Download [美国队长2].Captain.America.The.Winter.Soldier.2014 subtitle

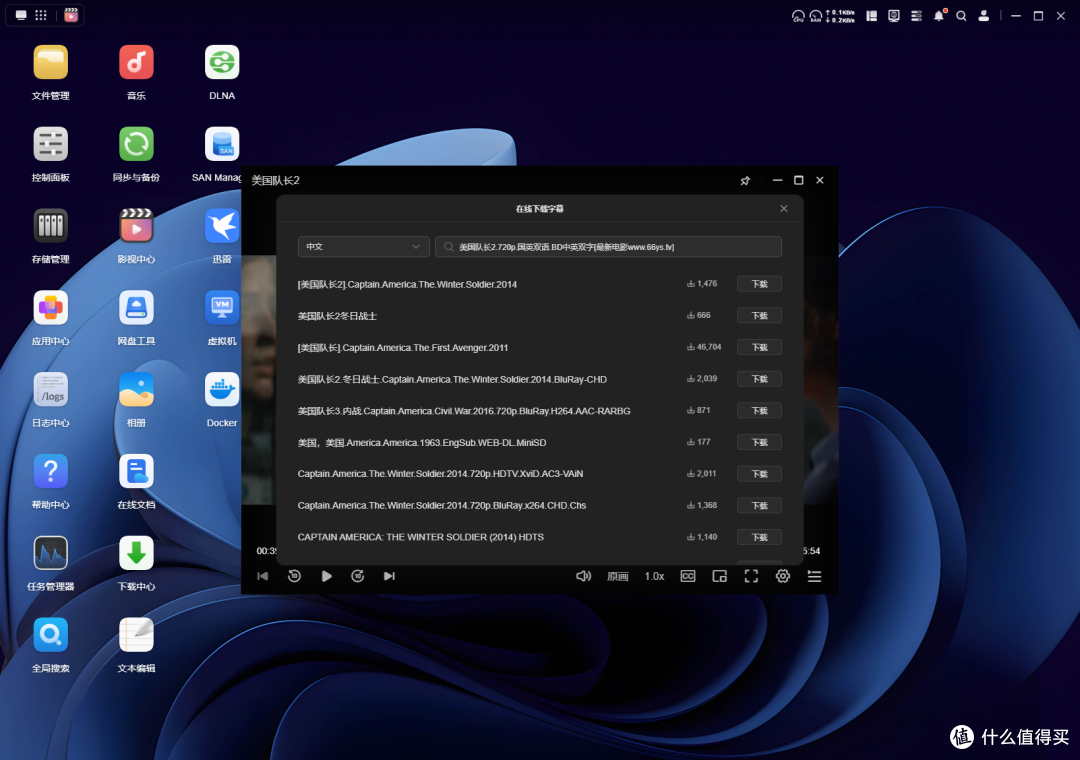pyautogui.click(x=759, y=284)
